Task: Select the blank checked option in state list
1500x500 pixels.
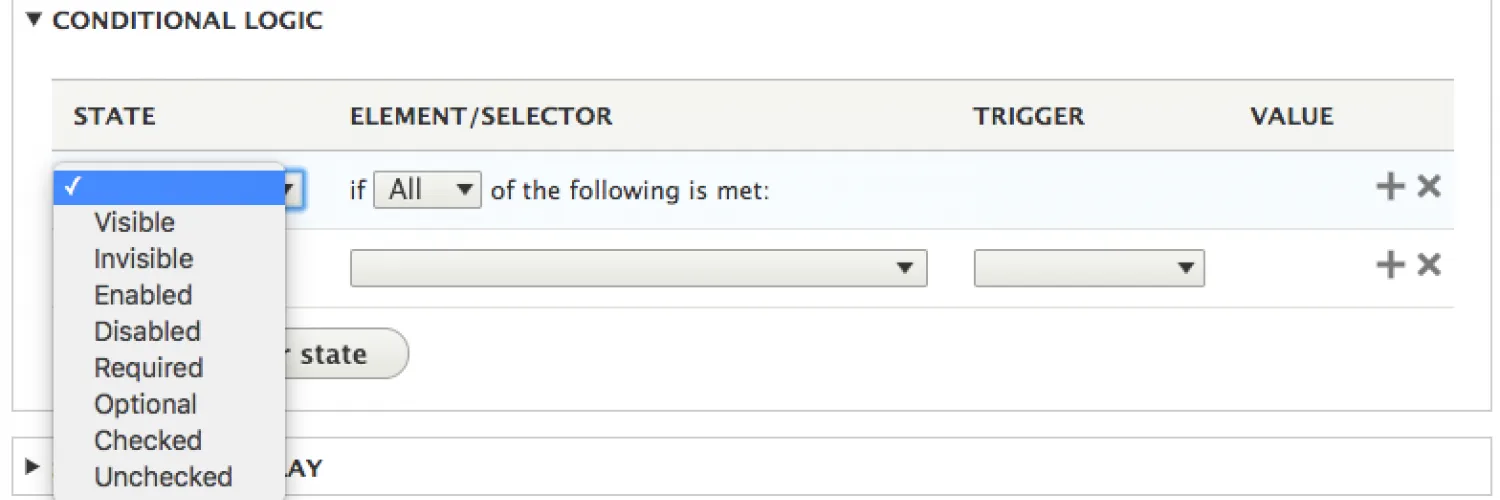Action: coord(168,187)
